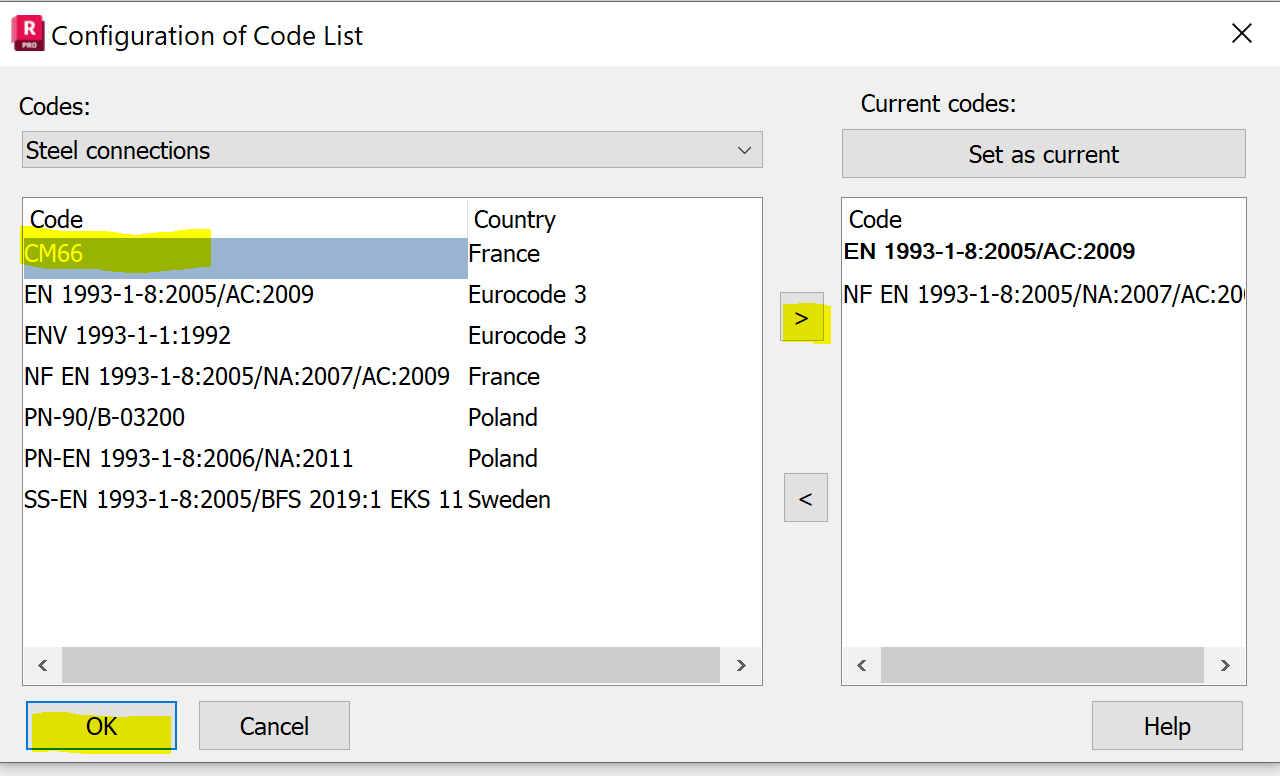Click the Cancel button
Viewport: 1280px width, 776px height.
click(x=274, y=726)
